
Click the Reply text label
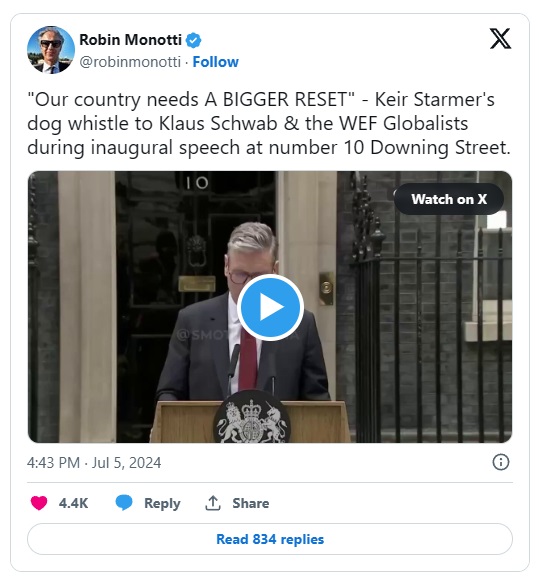[x=162, y=503]
